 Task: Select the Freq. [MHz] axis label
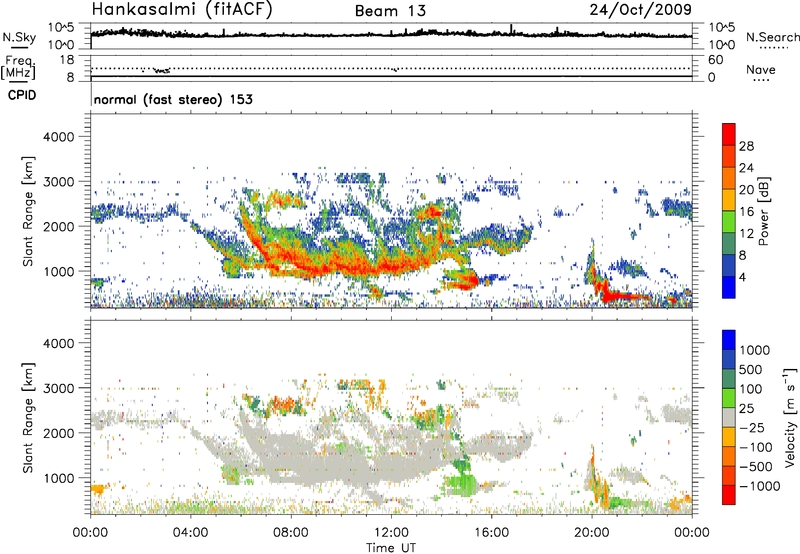coord(18,67)
